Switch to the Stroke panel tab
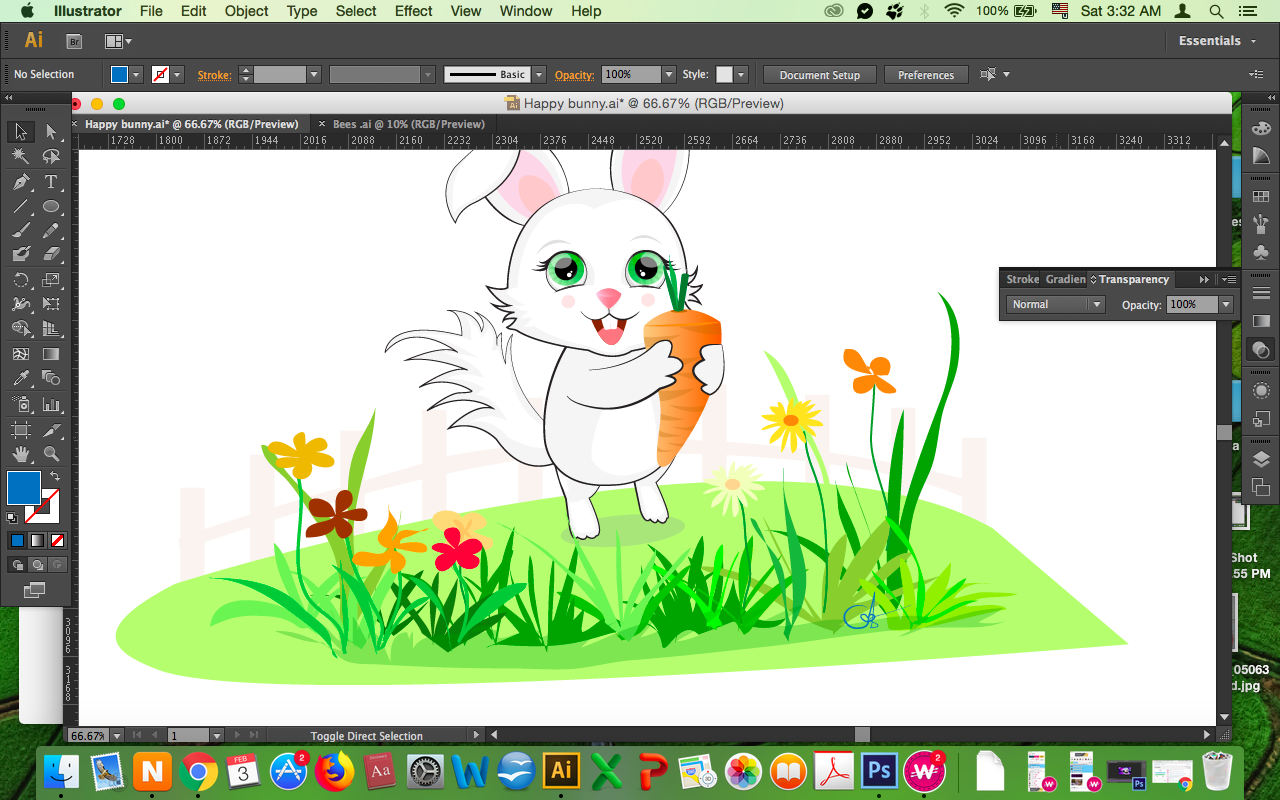Screen dimensions: 1280x800 (x=1022, y=279)
